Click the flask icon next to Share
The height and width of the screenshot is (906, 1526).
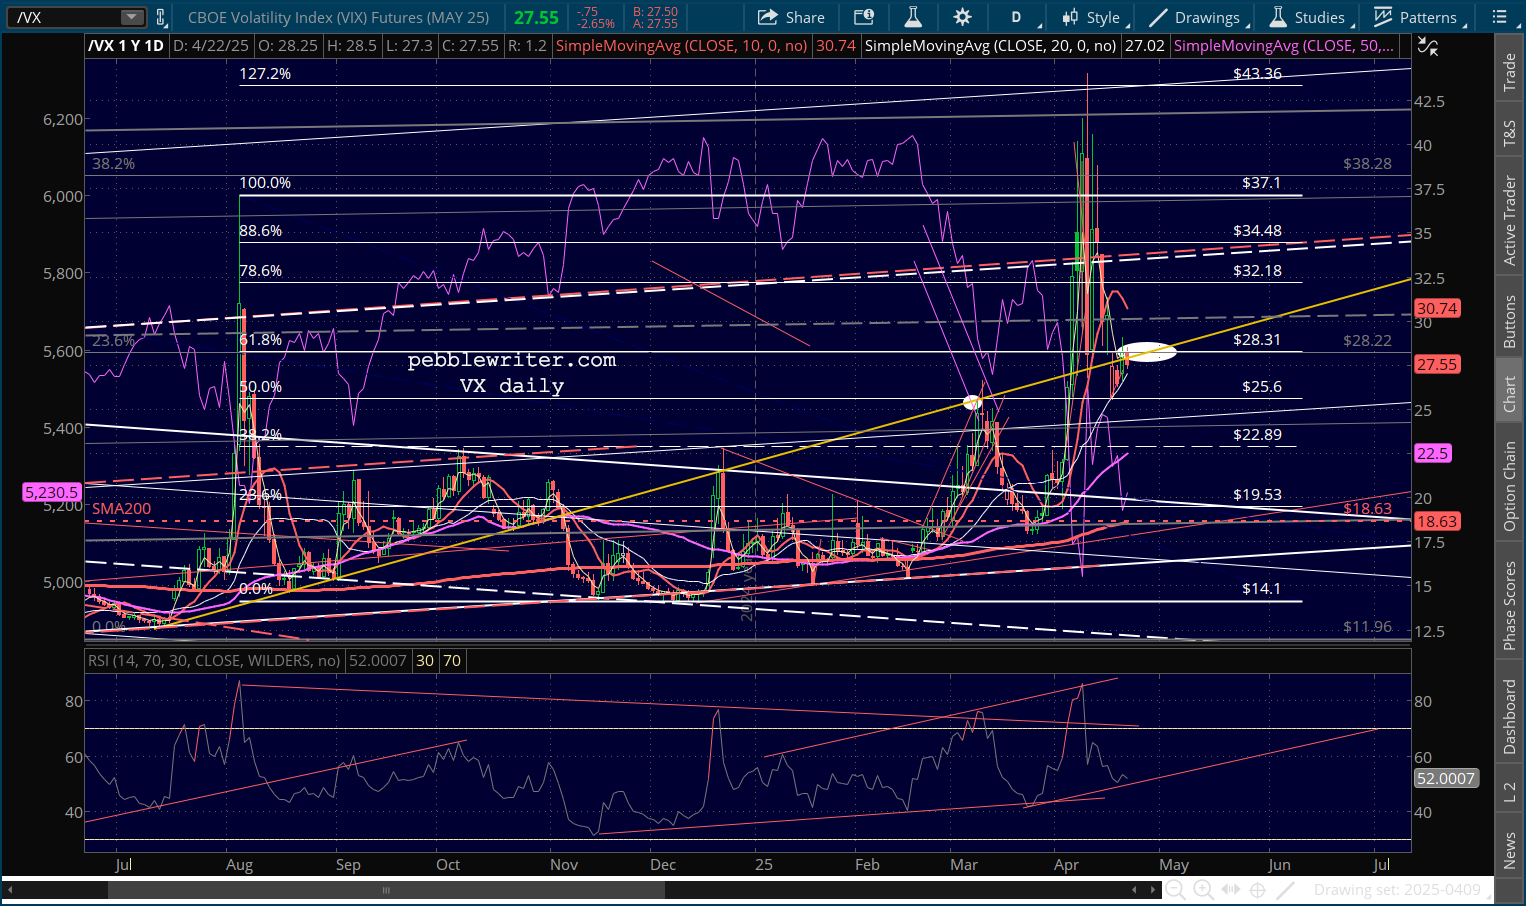(x=912, y=17)
